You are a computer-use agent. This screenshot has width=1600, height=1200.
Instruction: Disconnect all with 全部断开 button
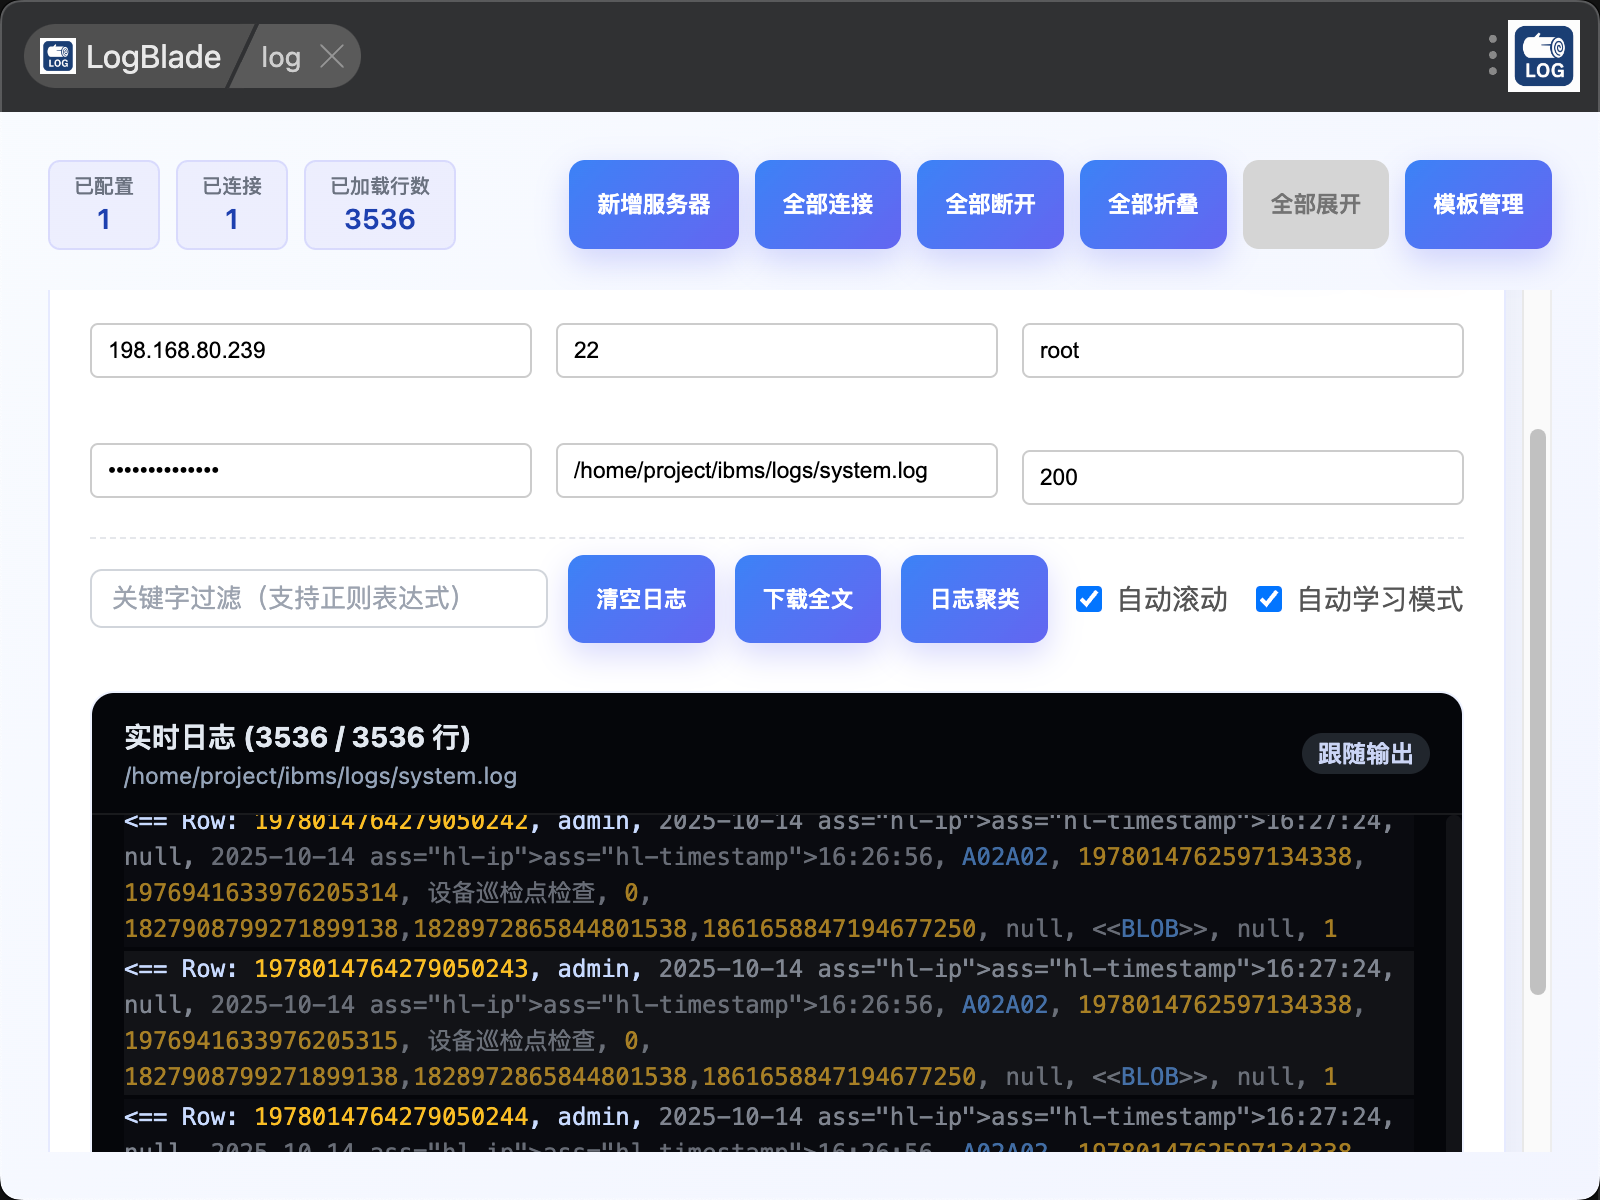[x=990, y=204]
